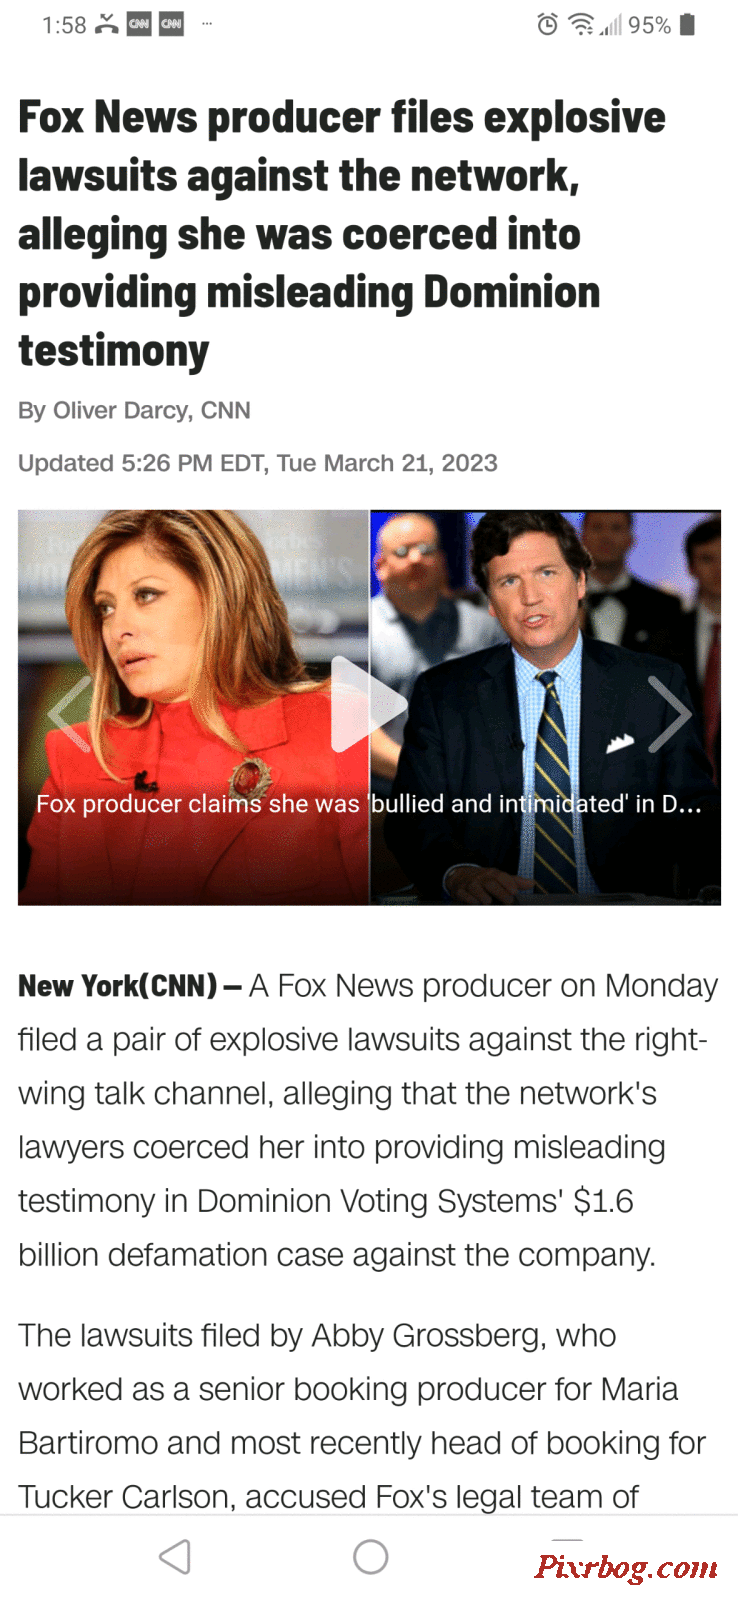The width and height of the screenshot is (738, 1600).
Task: Tap the Tucker Carlson photo in suit
Action: [546, 708]
